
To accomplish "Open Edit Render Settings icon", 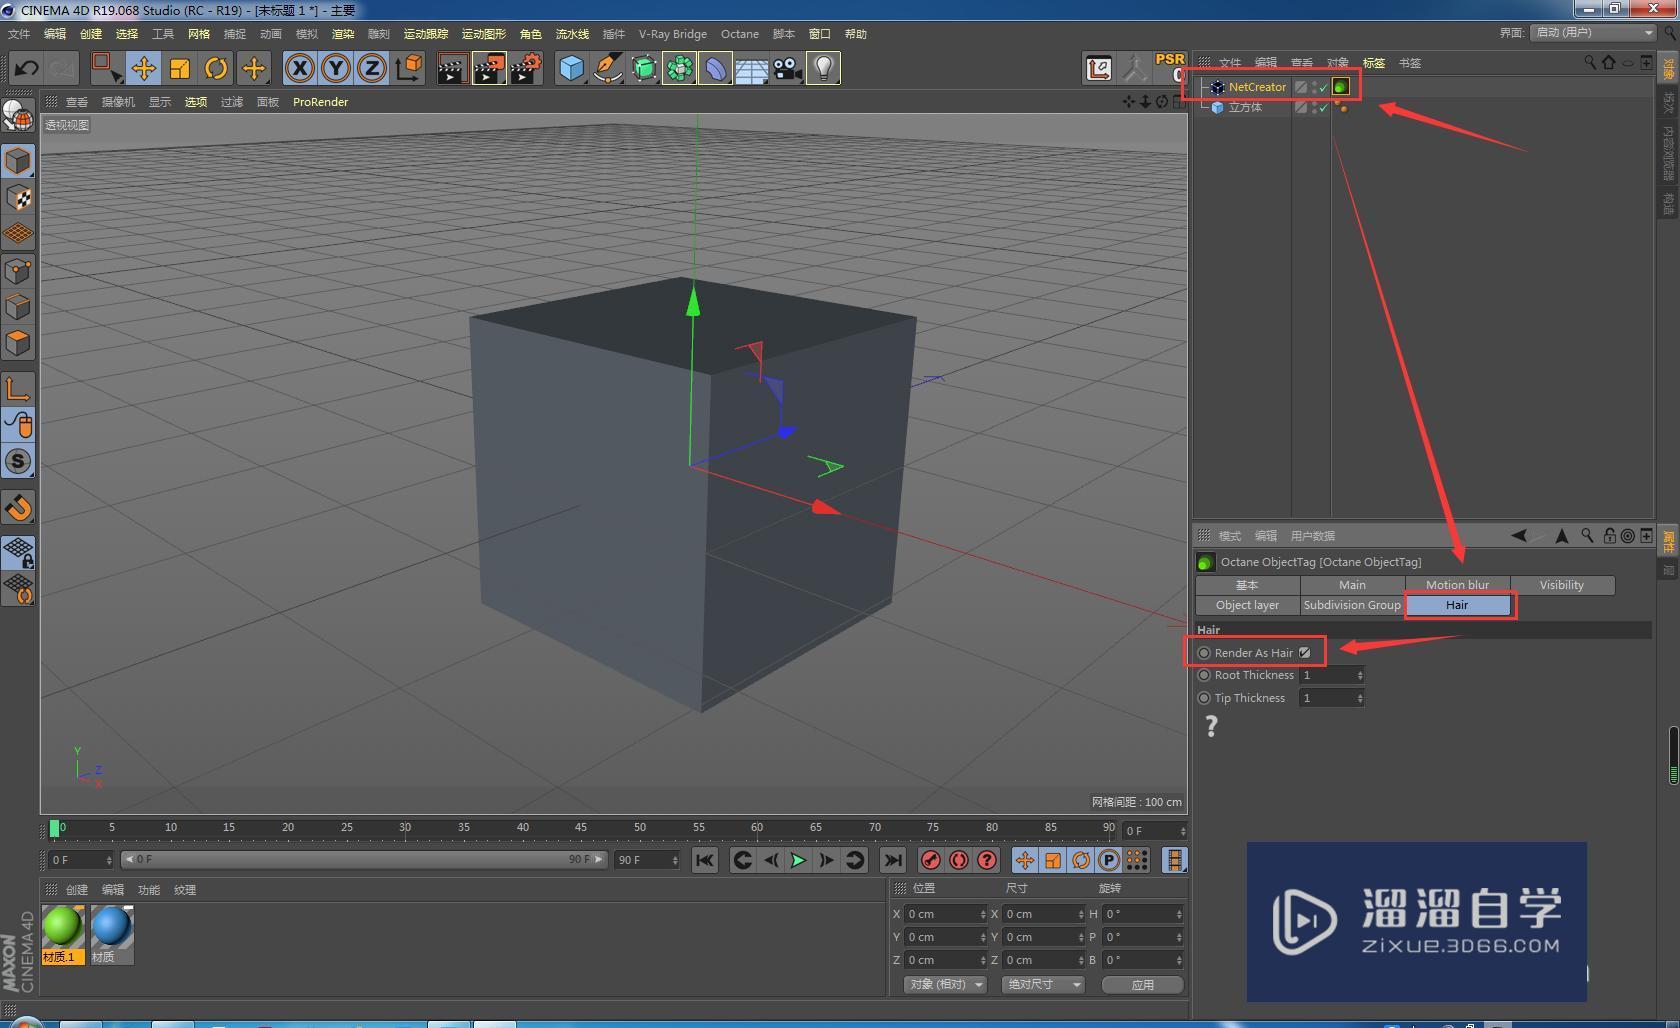I will [526, 68].
